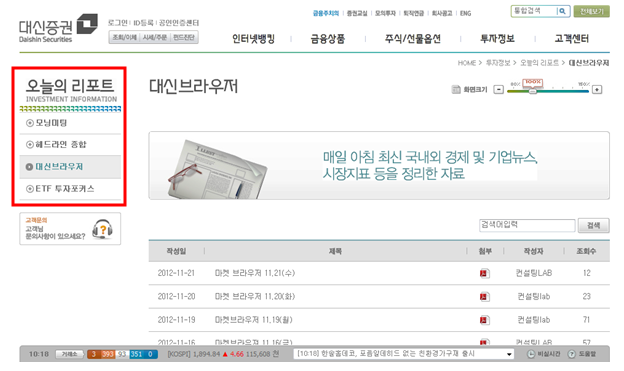This screenshot has width=624, height=371.
Task: Click the 작성일 column header
Action: coord(176,251)
